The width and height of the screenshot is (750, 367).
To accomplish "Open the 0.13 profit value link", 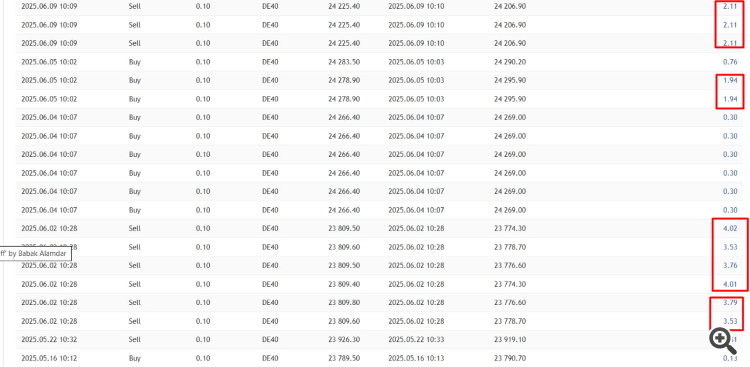I will 730,358.
